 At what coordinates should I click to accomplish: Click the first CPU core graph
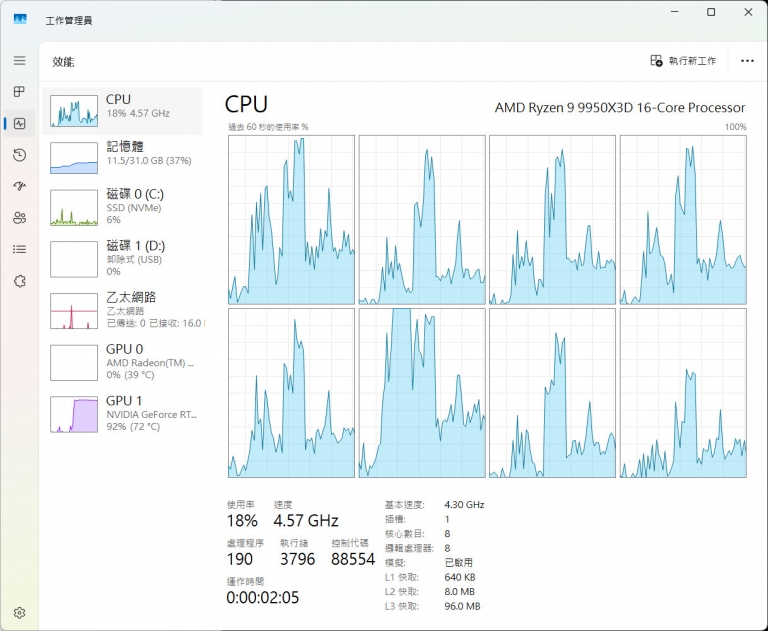click(291, 220)
